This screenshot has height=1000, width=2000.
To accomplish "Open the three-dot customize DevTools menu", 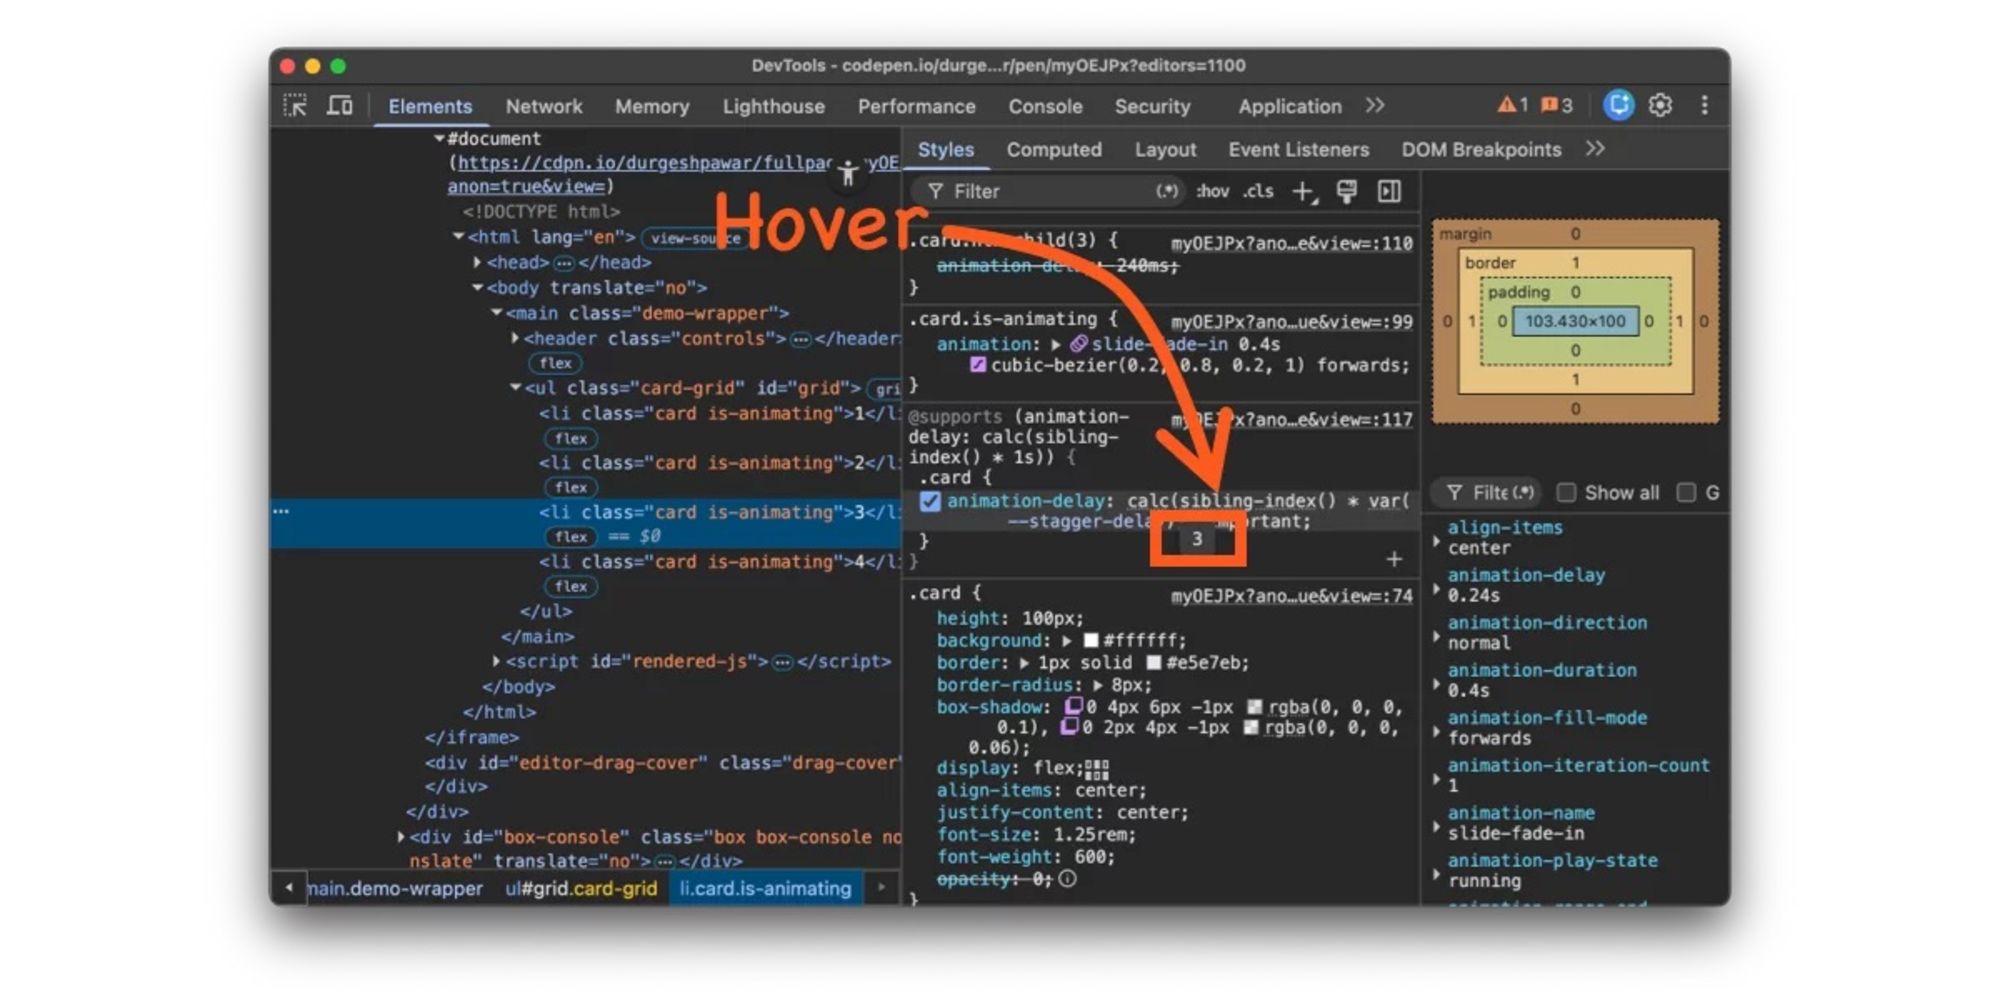I will pos(1705,105).
